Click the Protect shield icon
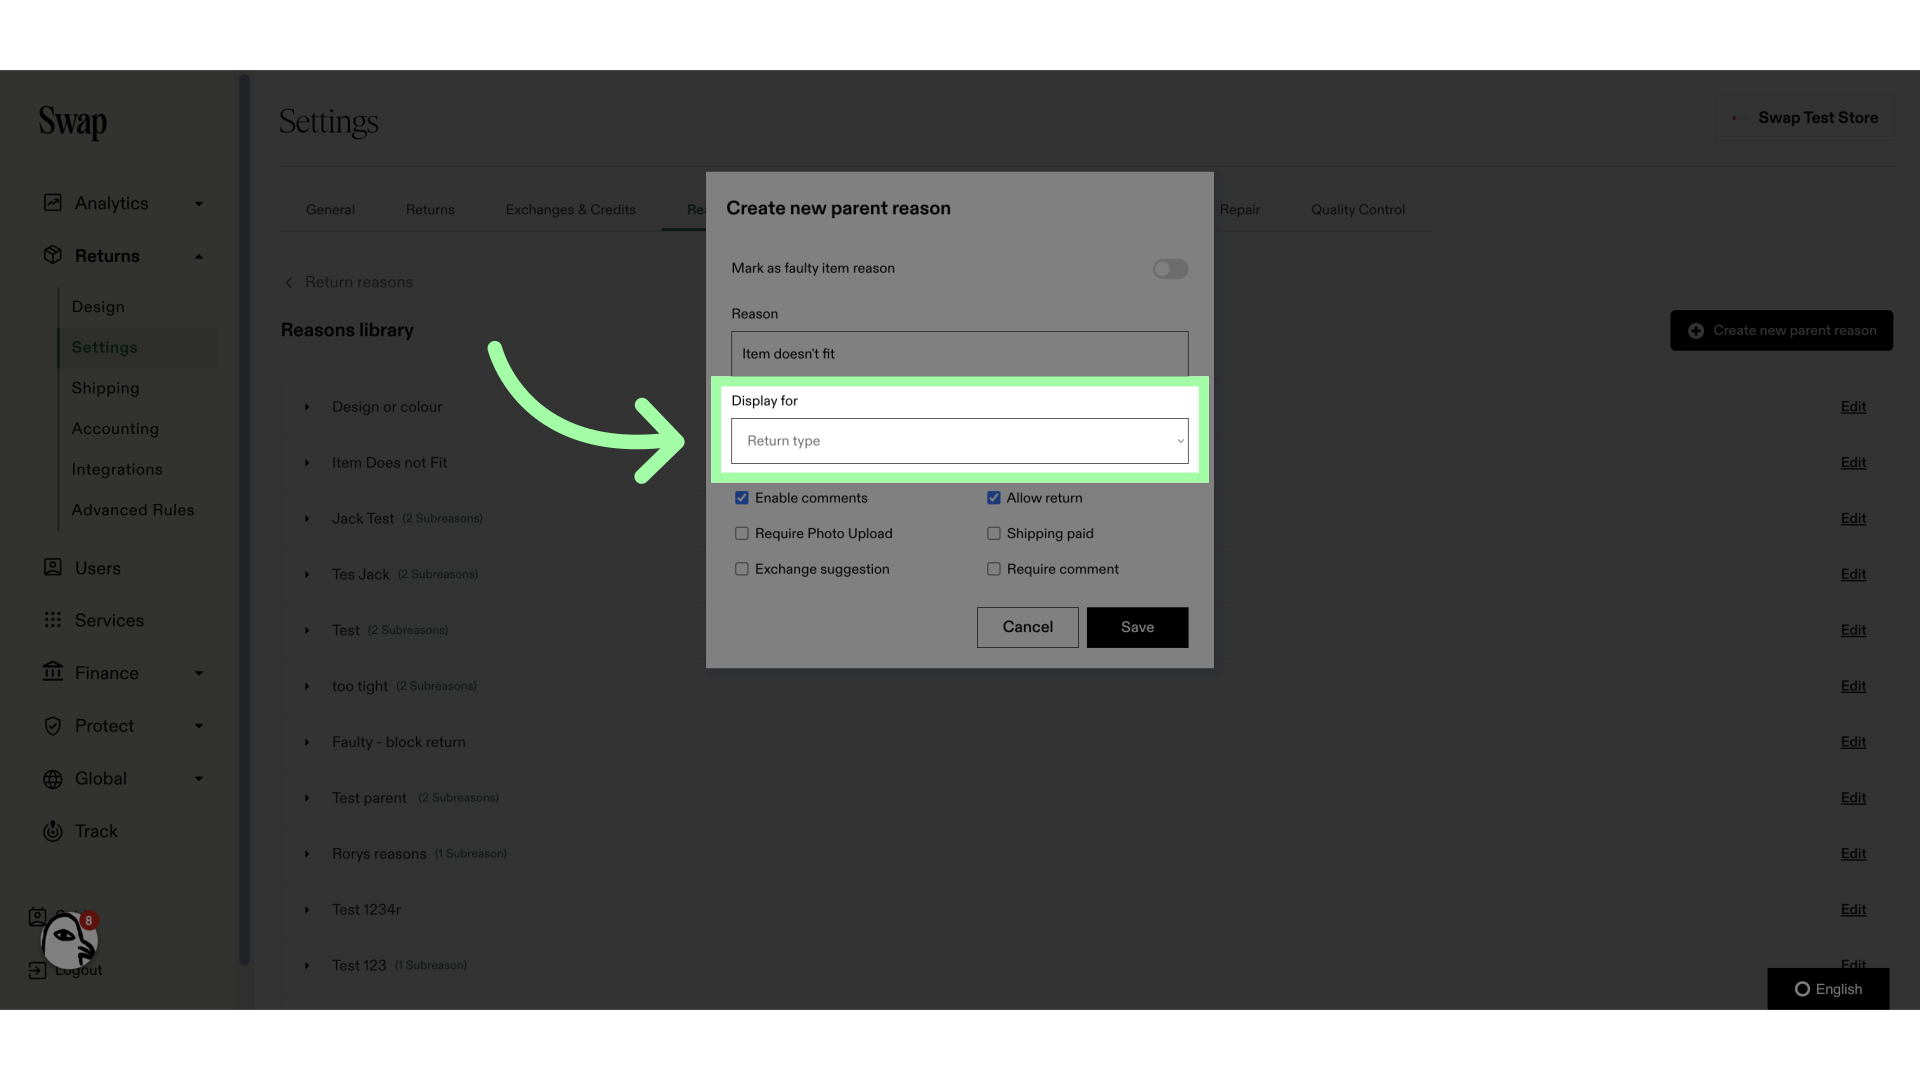Viewport: 1920px width, 1080px height. 53,726
